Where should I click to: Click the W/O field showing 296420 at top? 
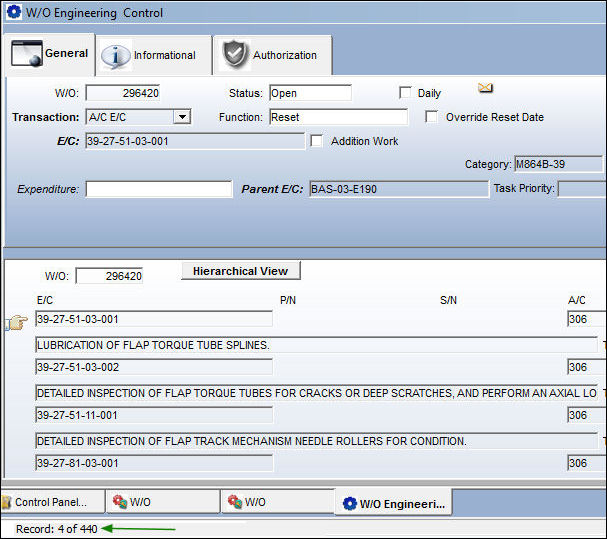(123, 93)
